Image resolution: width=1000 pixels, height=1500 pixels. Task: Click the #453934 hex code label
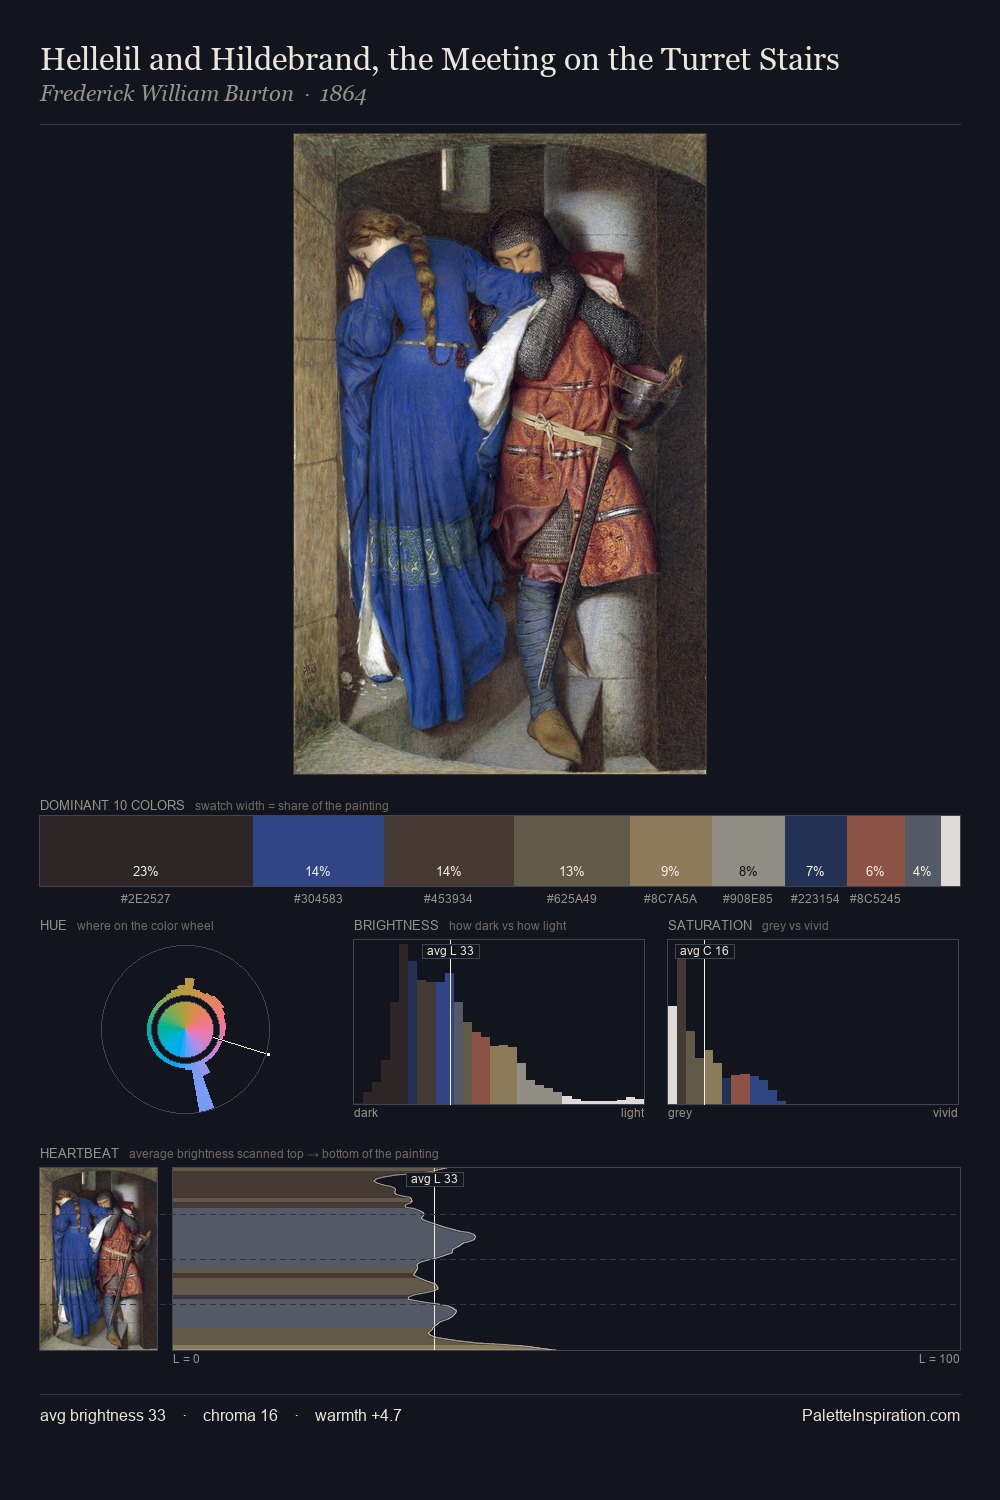click(449, 899)
